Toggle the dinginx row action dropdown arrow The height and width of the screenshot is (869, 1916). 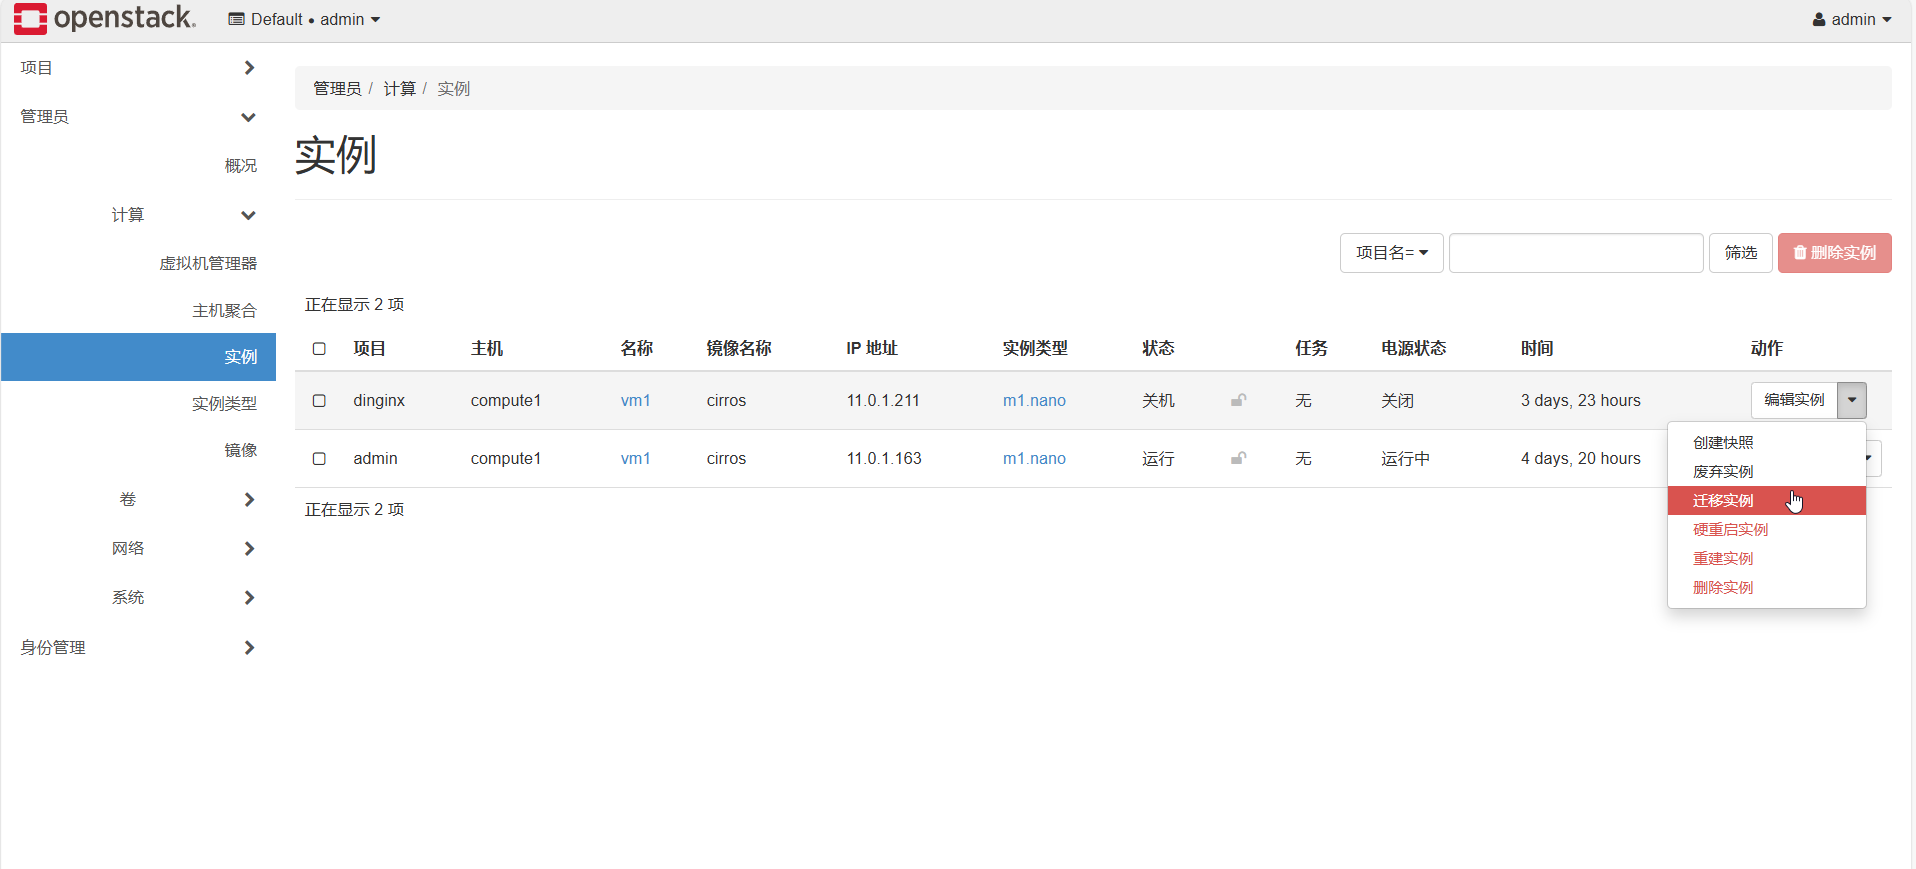[x=1852, y=400]
